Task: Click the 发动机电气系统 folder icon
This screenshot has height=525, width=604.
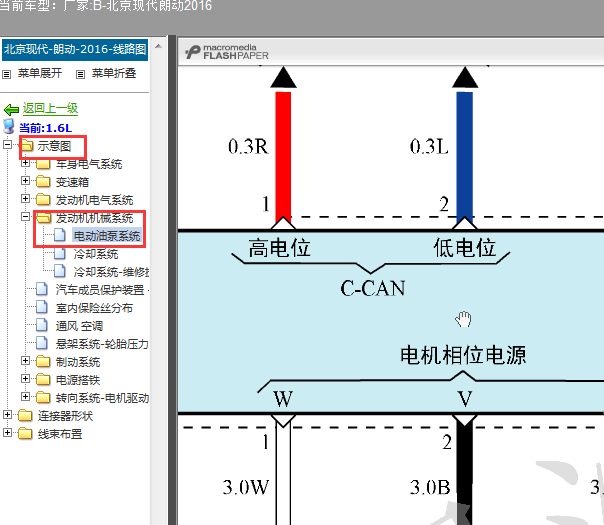Action: click(x=43, y=200)
